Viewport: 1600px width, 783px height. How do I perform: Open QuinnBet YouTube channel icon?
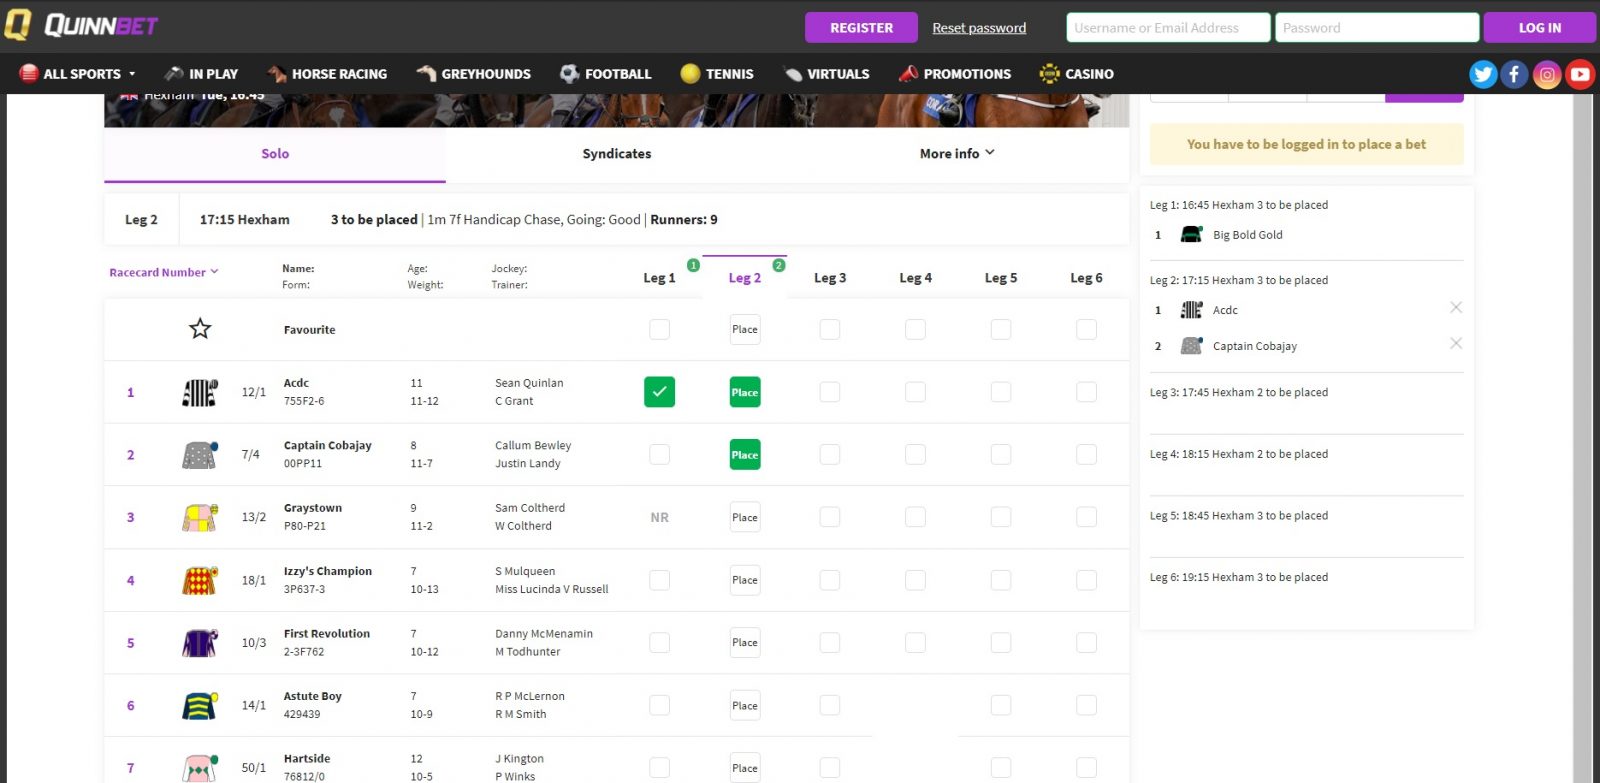[x=1580, y=74]
